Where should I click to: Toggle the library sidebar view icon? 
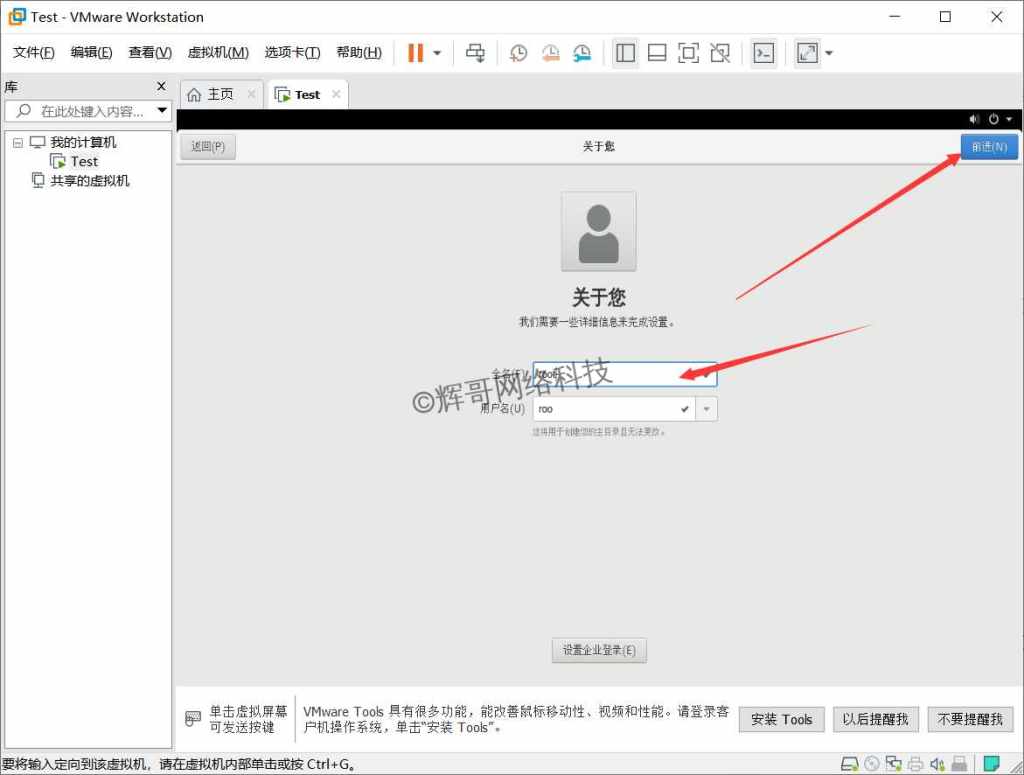[625, 53]
